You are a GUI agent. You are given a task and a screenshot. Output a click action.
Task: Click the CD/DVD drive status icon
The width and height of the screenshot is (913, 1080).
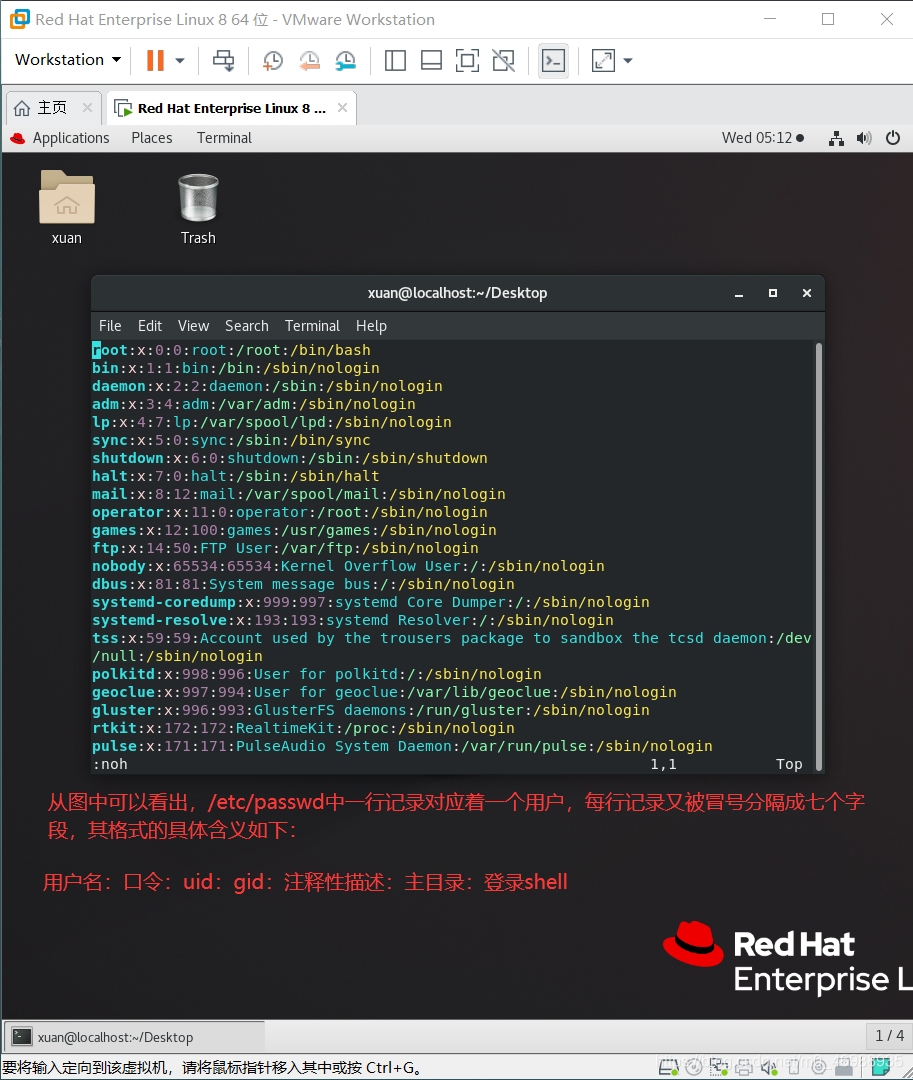[x=693, y=1067]
